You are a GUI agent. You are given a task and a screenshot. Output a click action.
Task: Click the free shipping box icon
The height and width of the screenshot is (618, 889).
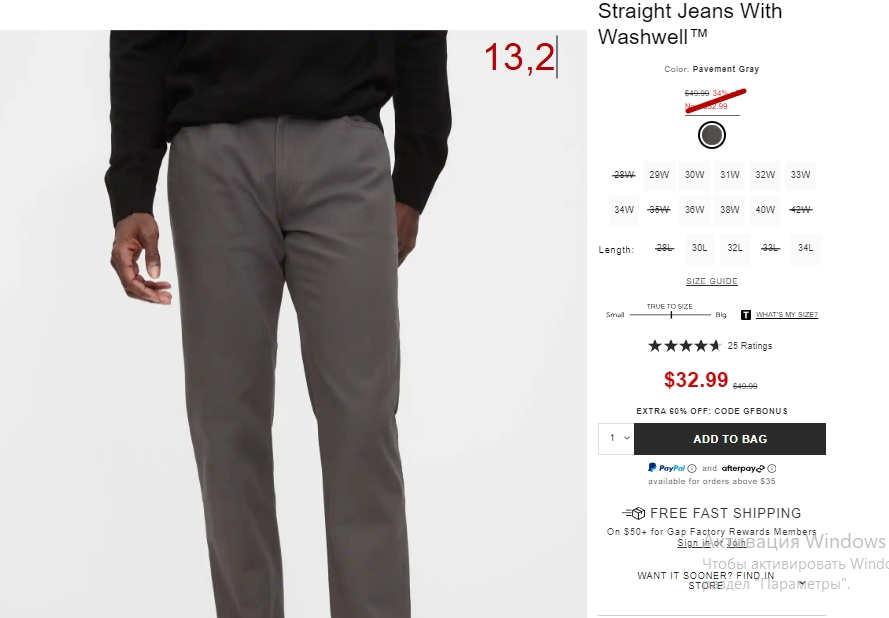634,513
